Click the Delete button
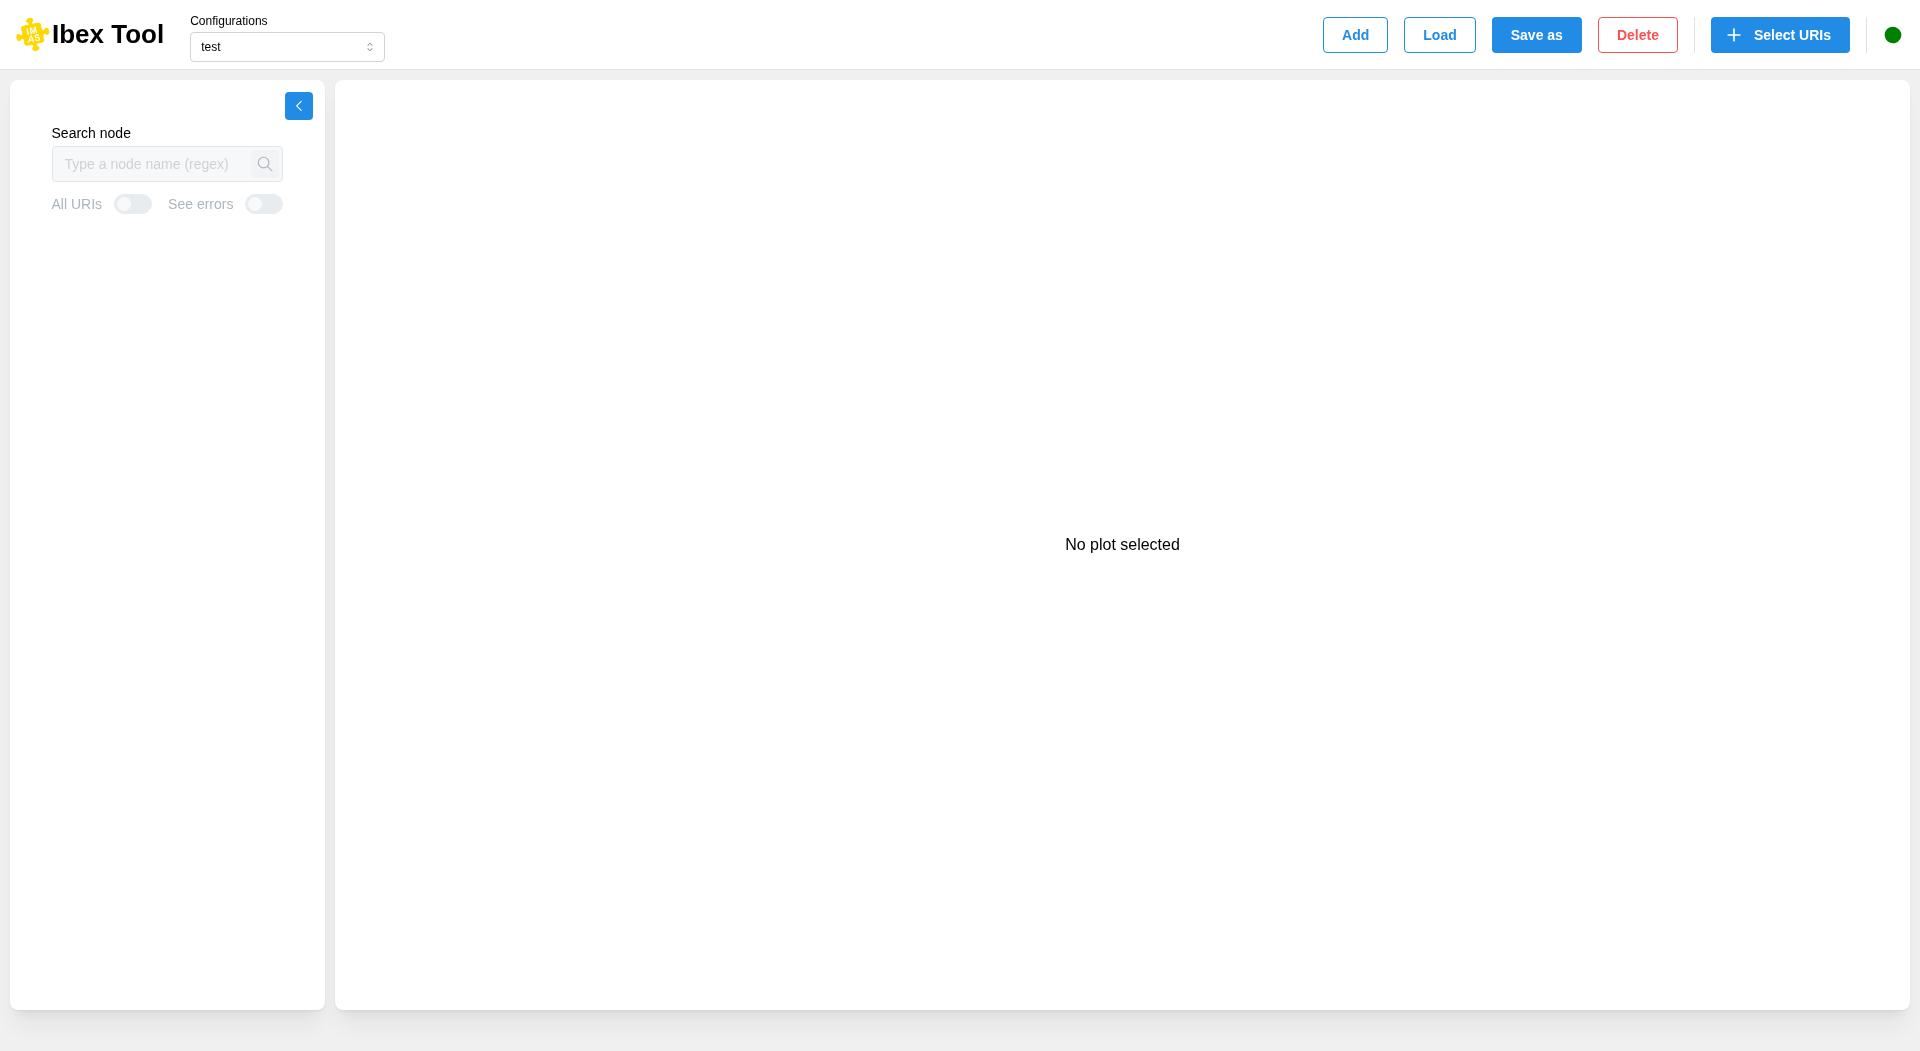This screenshot has height=1051, width=1920. click(1638, 35)
